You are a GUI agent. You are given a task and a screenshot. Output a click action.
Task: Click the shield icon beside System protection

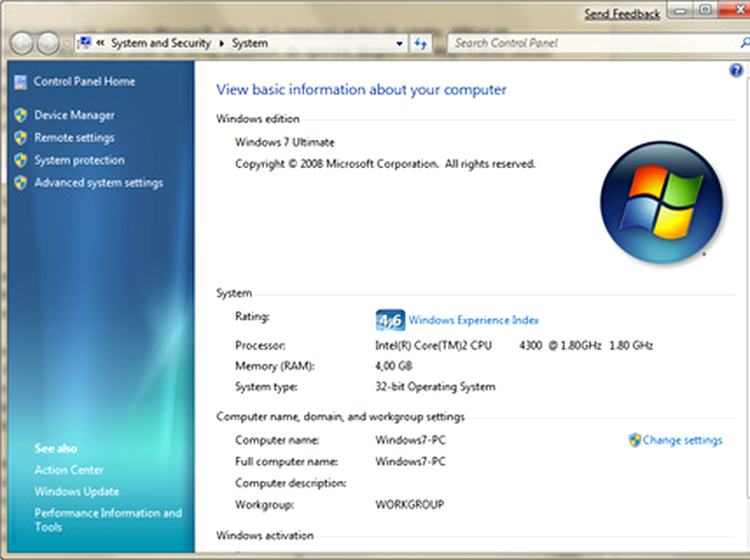coord(20,160)
